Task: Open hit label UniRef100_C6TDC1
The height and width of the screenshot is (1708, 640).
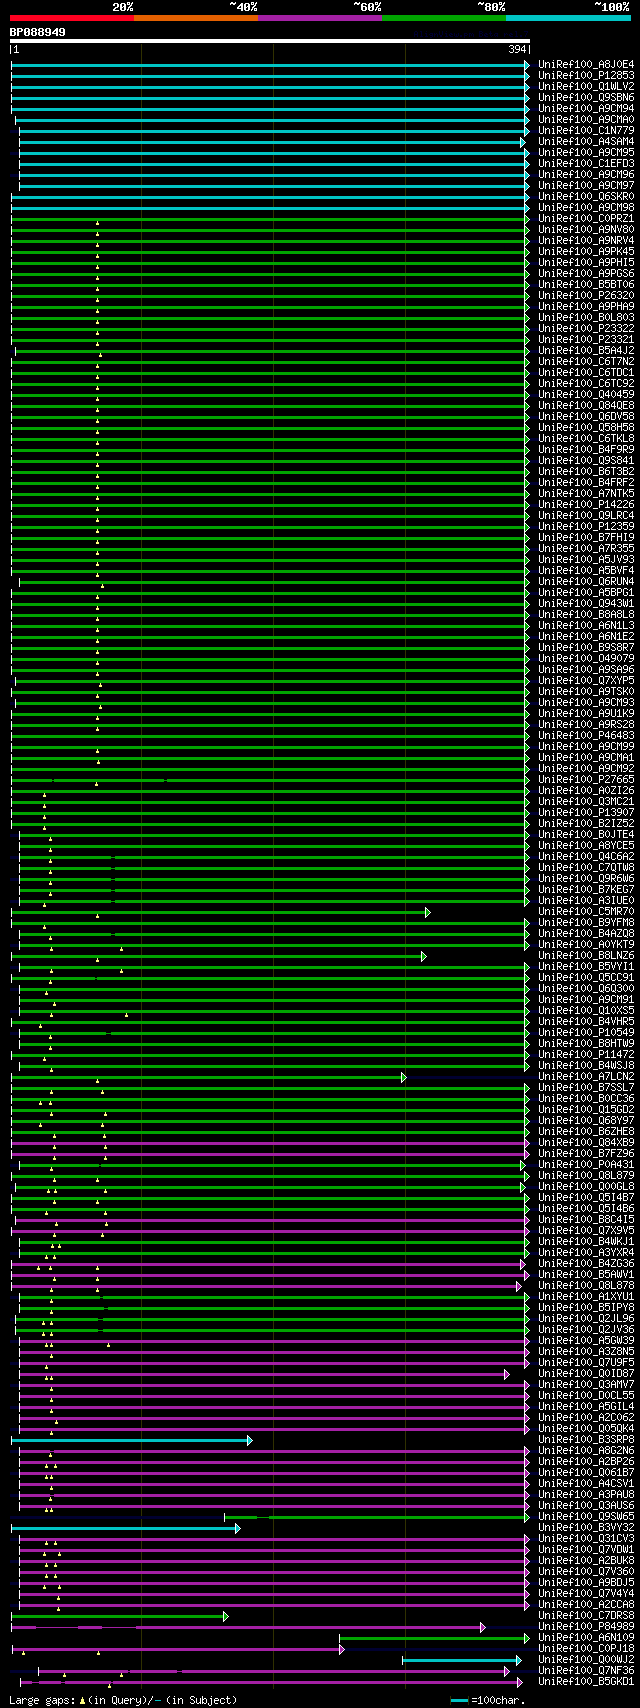Action: point(586,372)
